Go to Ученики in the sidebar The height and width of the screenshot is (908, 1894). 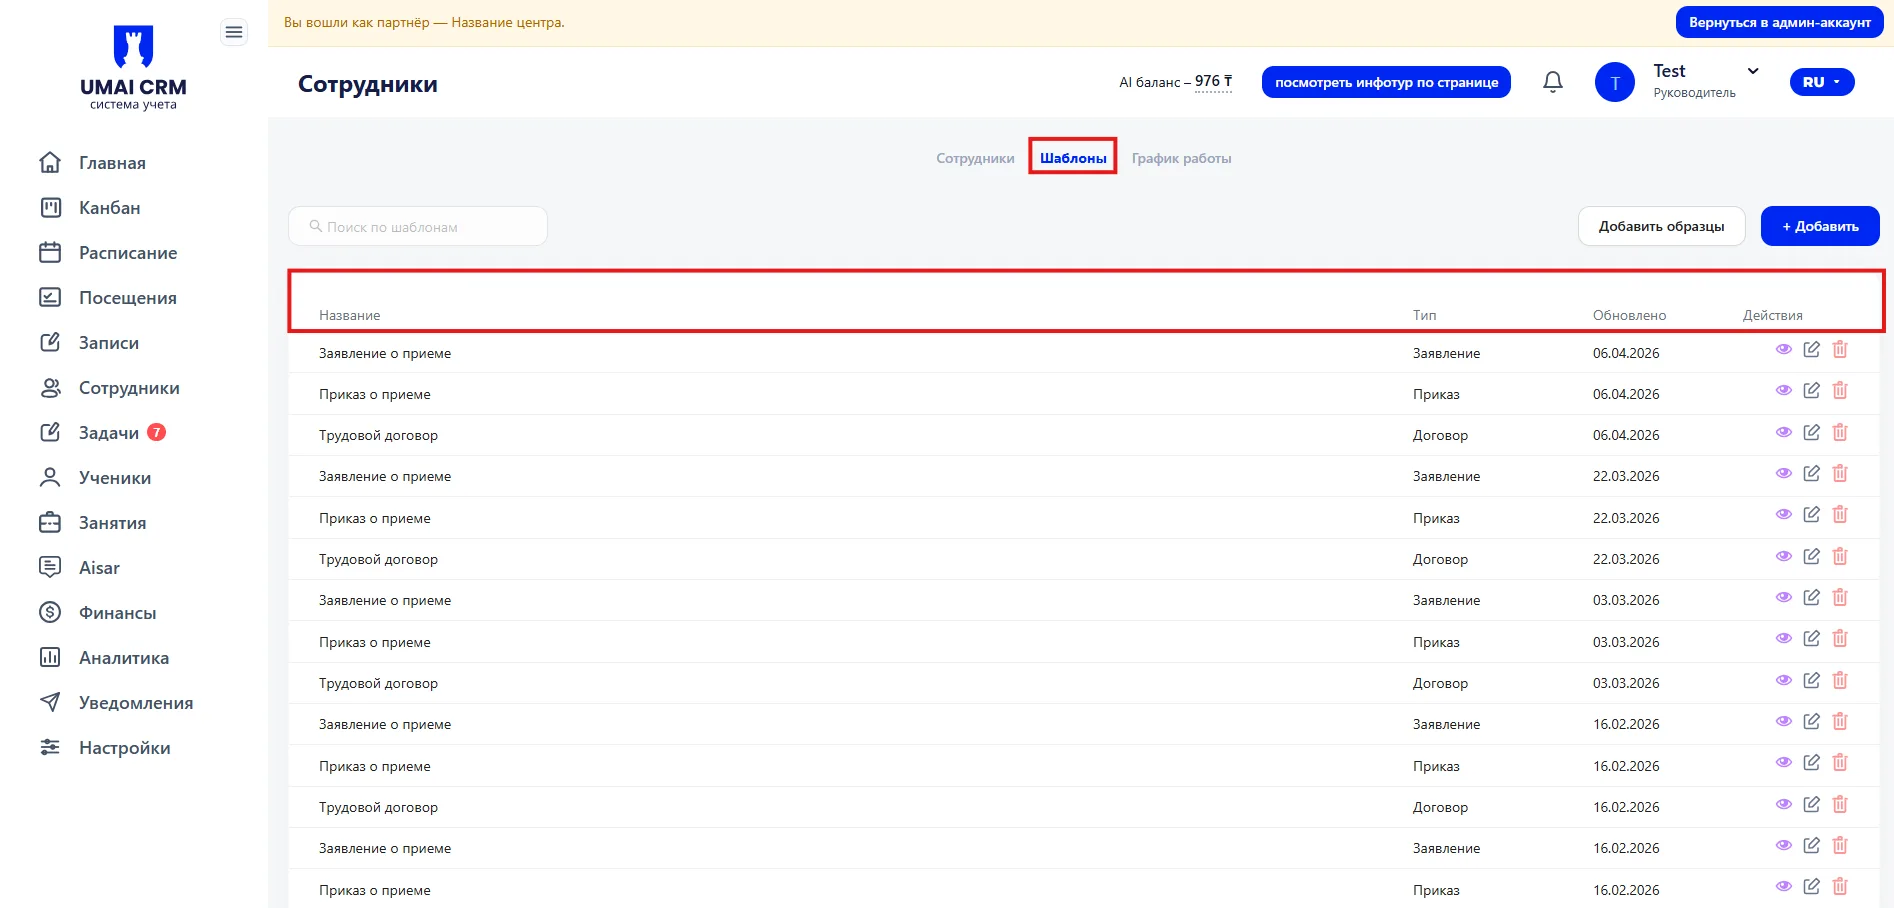[x=95, y=477]
